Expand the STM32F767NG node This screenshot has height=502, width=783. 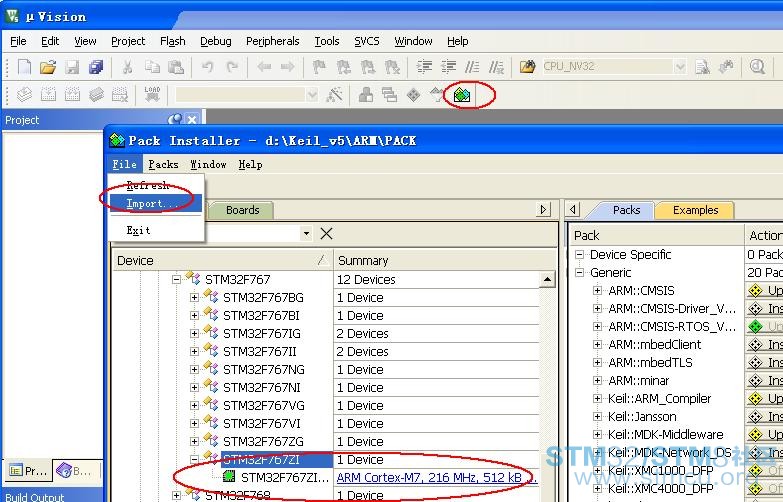click(194, 370)
